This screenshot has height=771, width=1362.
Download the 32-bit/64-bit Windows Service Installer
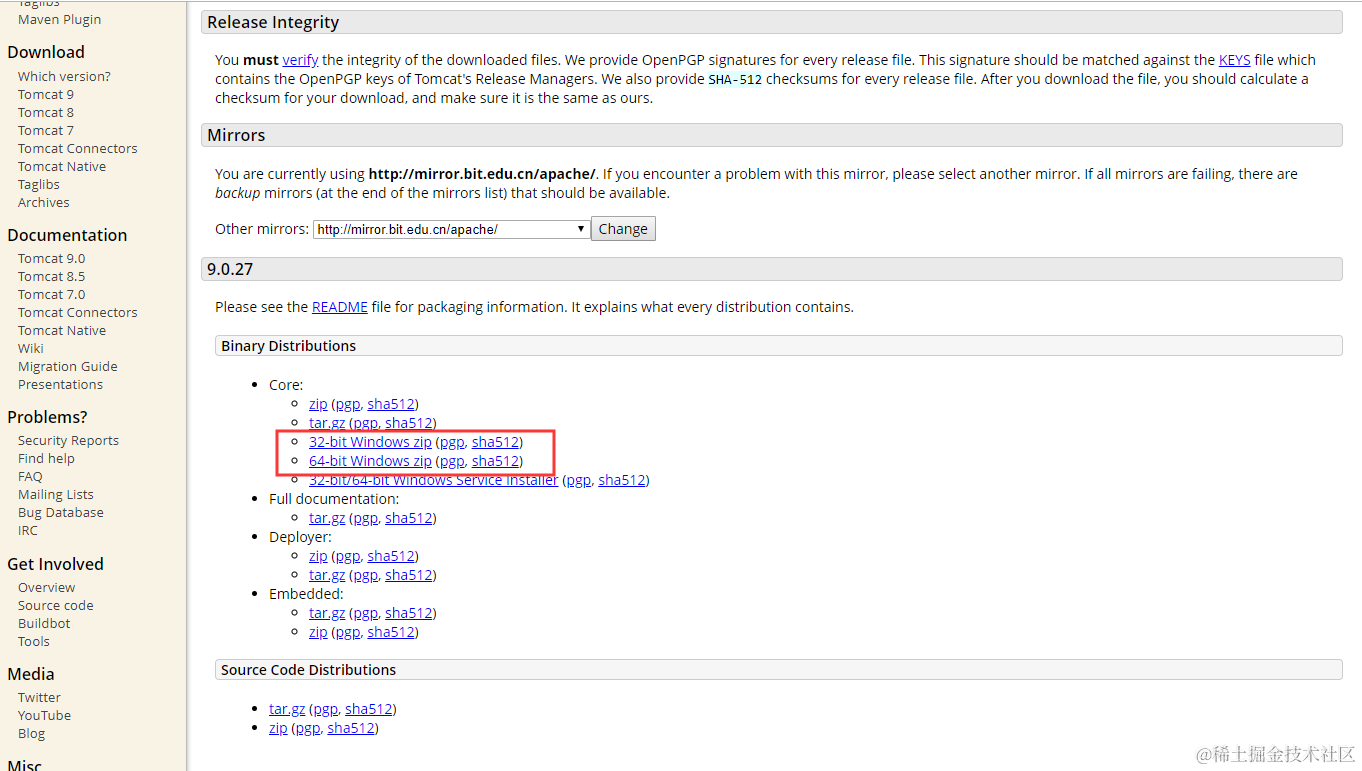point(434,480)
